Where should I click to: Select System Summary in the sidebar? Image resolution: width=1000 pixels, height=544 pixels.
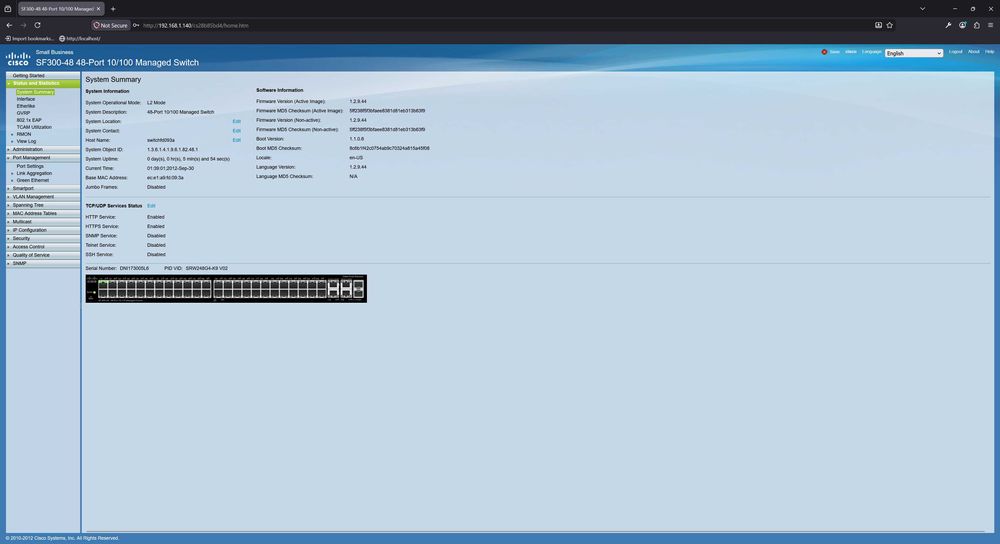[x=35, y=92]
